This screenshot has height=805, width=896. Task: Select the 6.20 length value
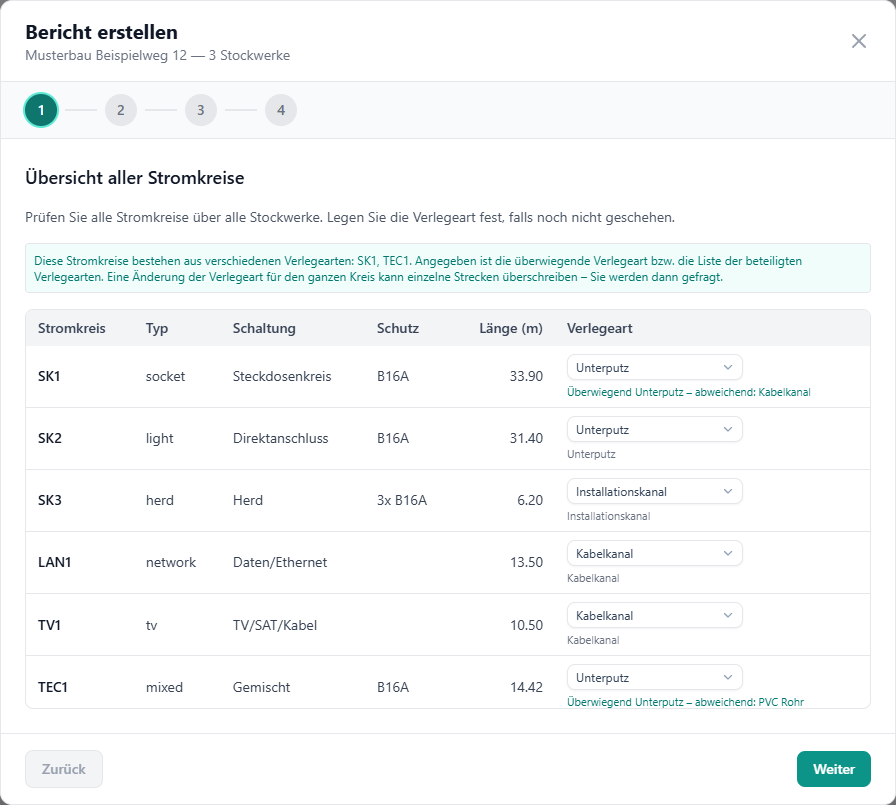click(x=530, y=500)
